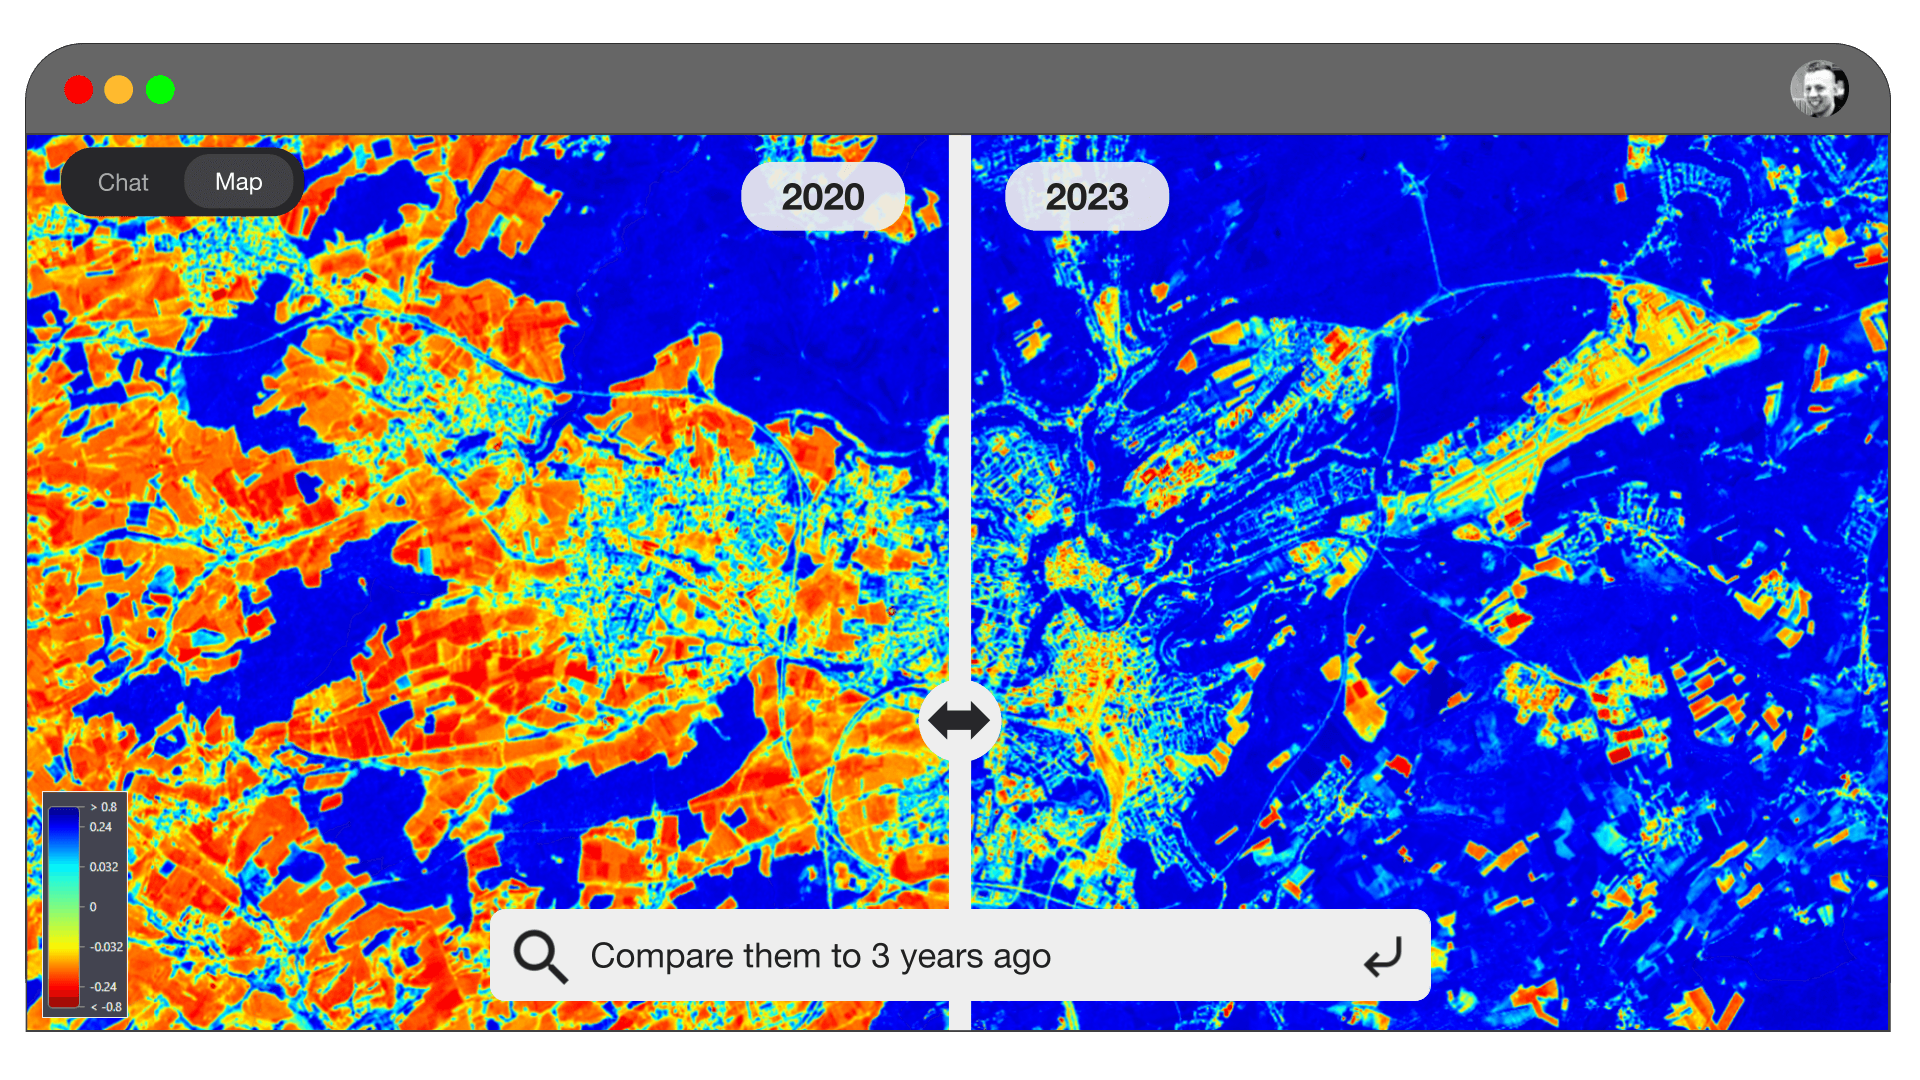Click the search/query magnifier icon
Screen dimensions: 1920x1080
pyautogui.click(x=539, y=955)
